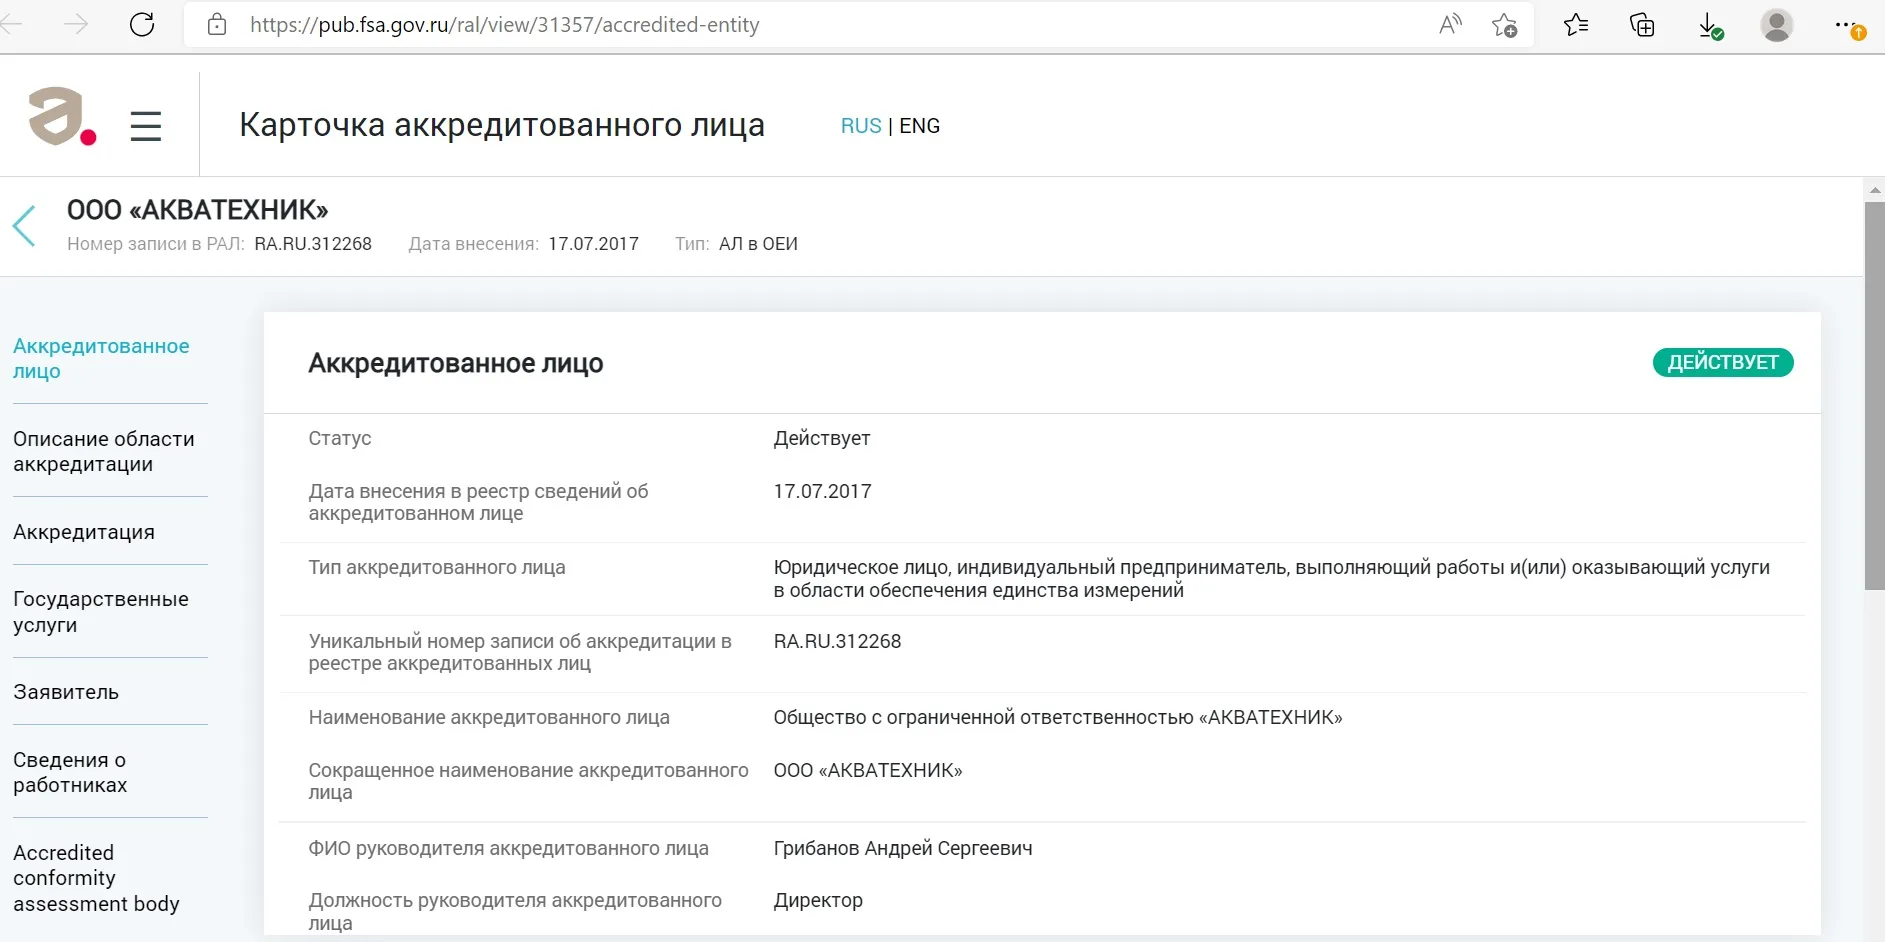Open the browser profile avatar
The height and width of the screenshot is (942, 1885).
pyautogui.click(x=1776, y=25)
